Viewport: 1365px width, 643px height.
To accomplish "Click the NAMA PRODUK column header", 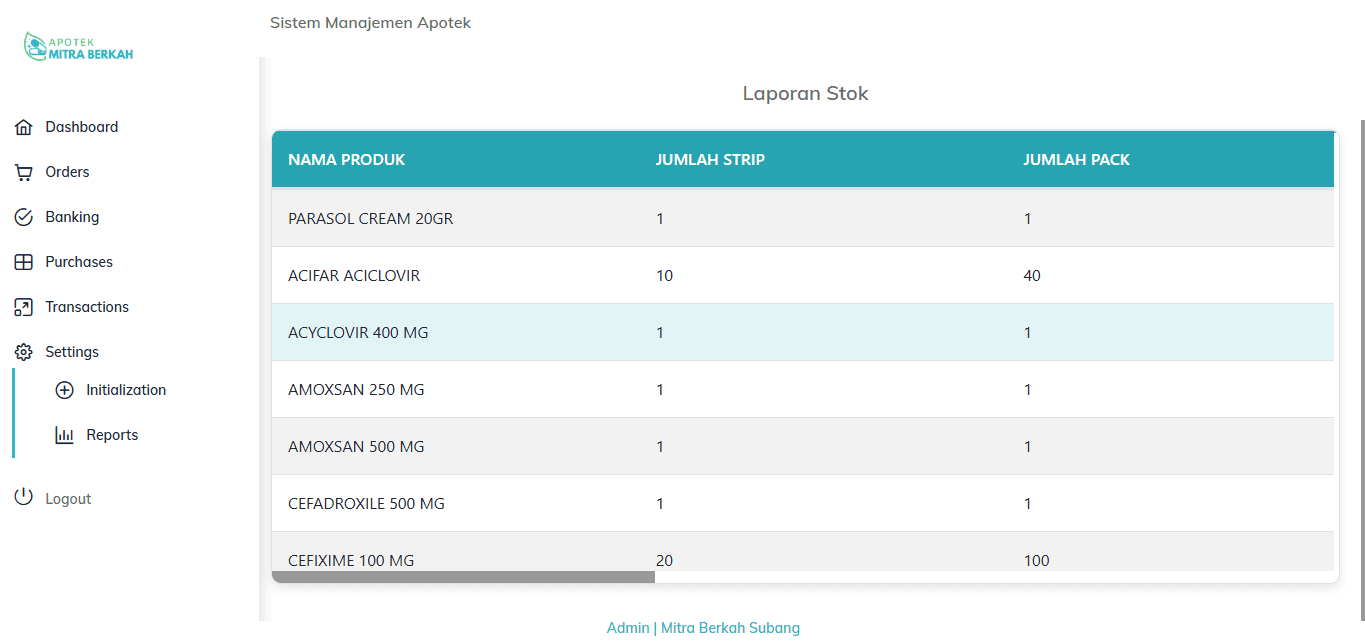I will click(x=347, y=160).
